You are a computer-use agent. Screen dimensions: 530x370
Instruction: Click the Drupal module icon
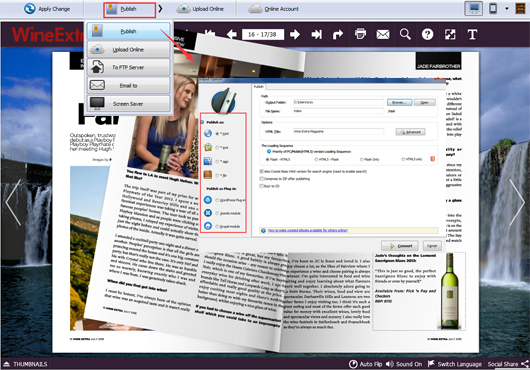tap(208, 226)
